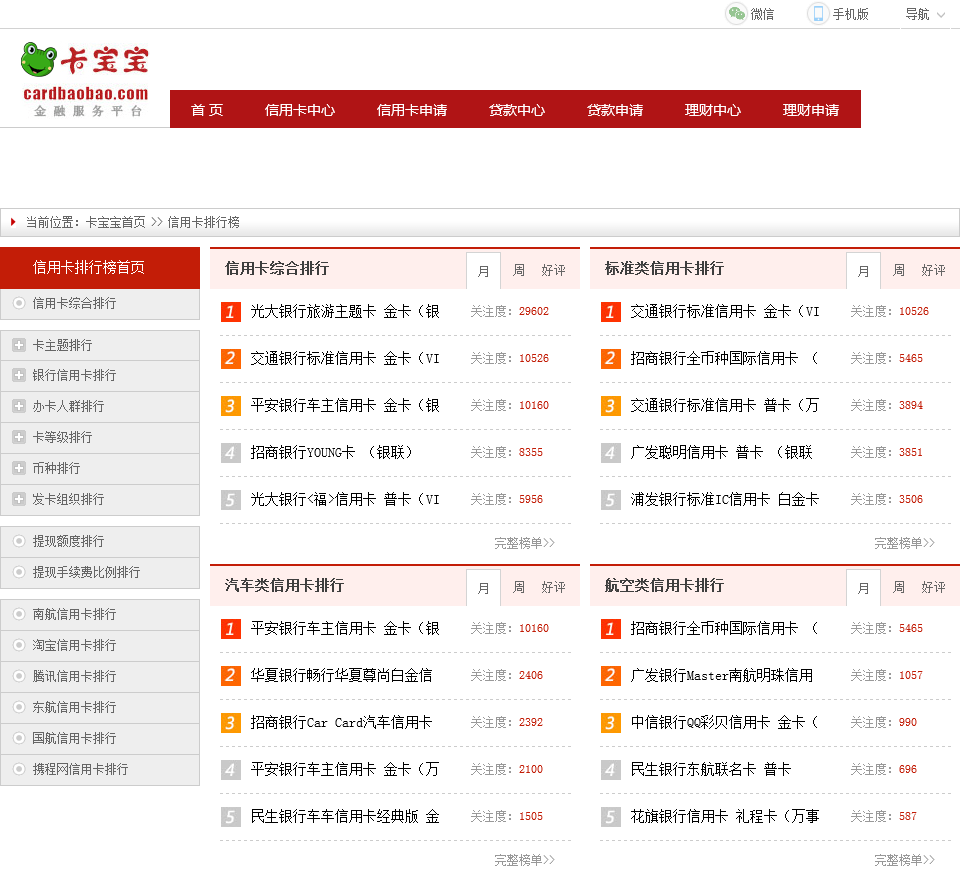Open 光大银行旅游主题卡 金卡 link
Screen dimensions: 960x873
click(x=345, y=312)
